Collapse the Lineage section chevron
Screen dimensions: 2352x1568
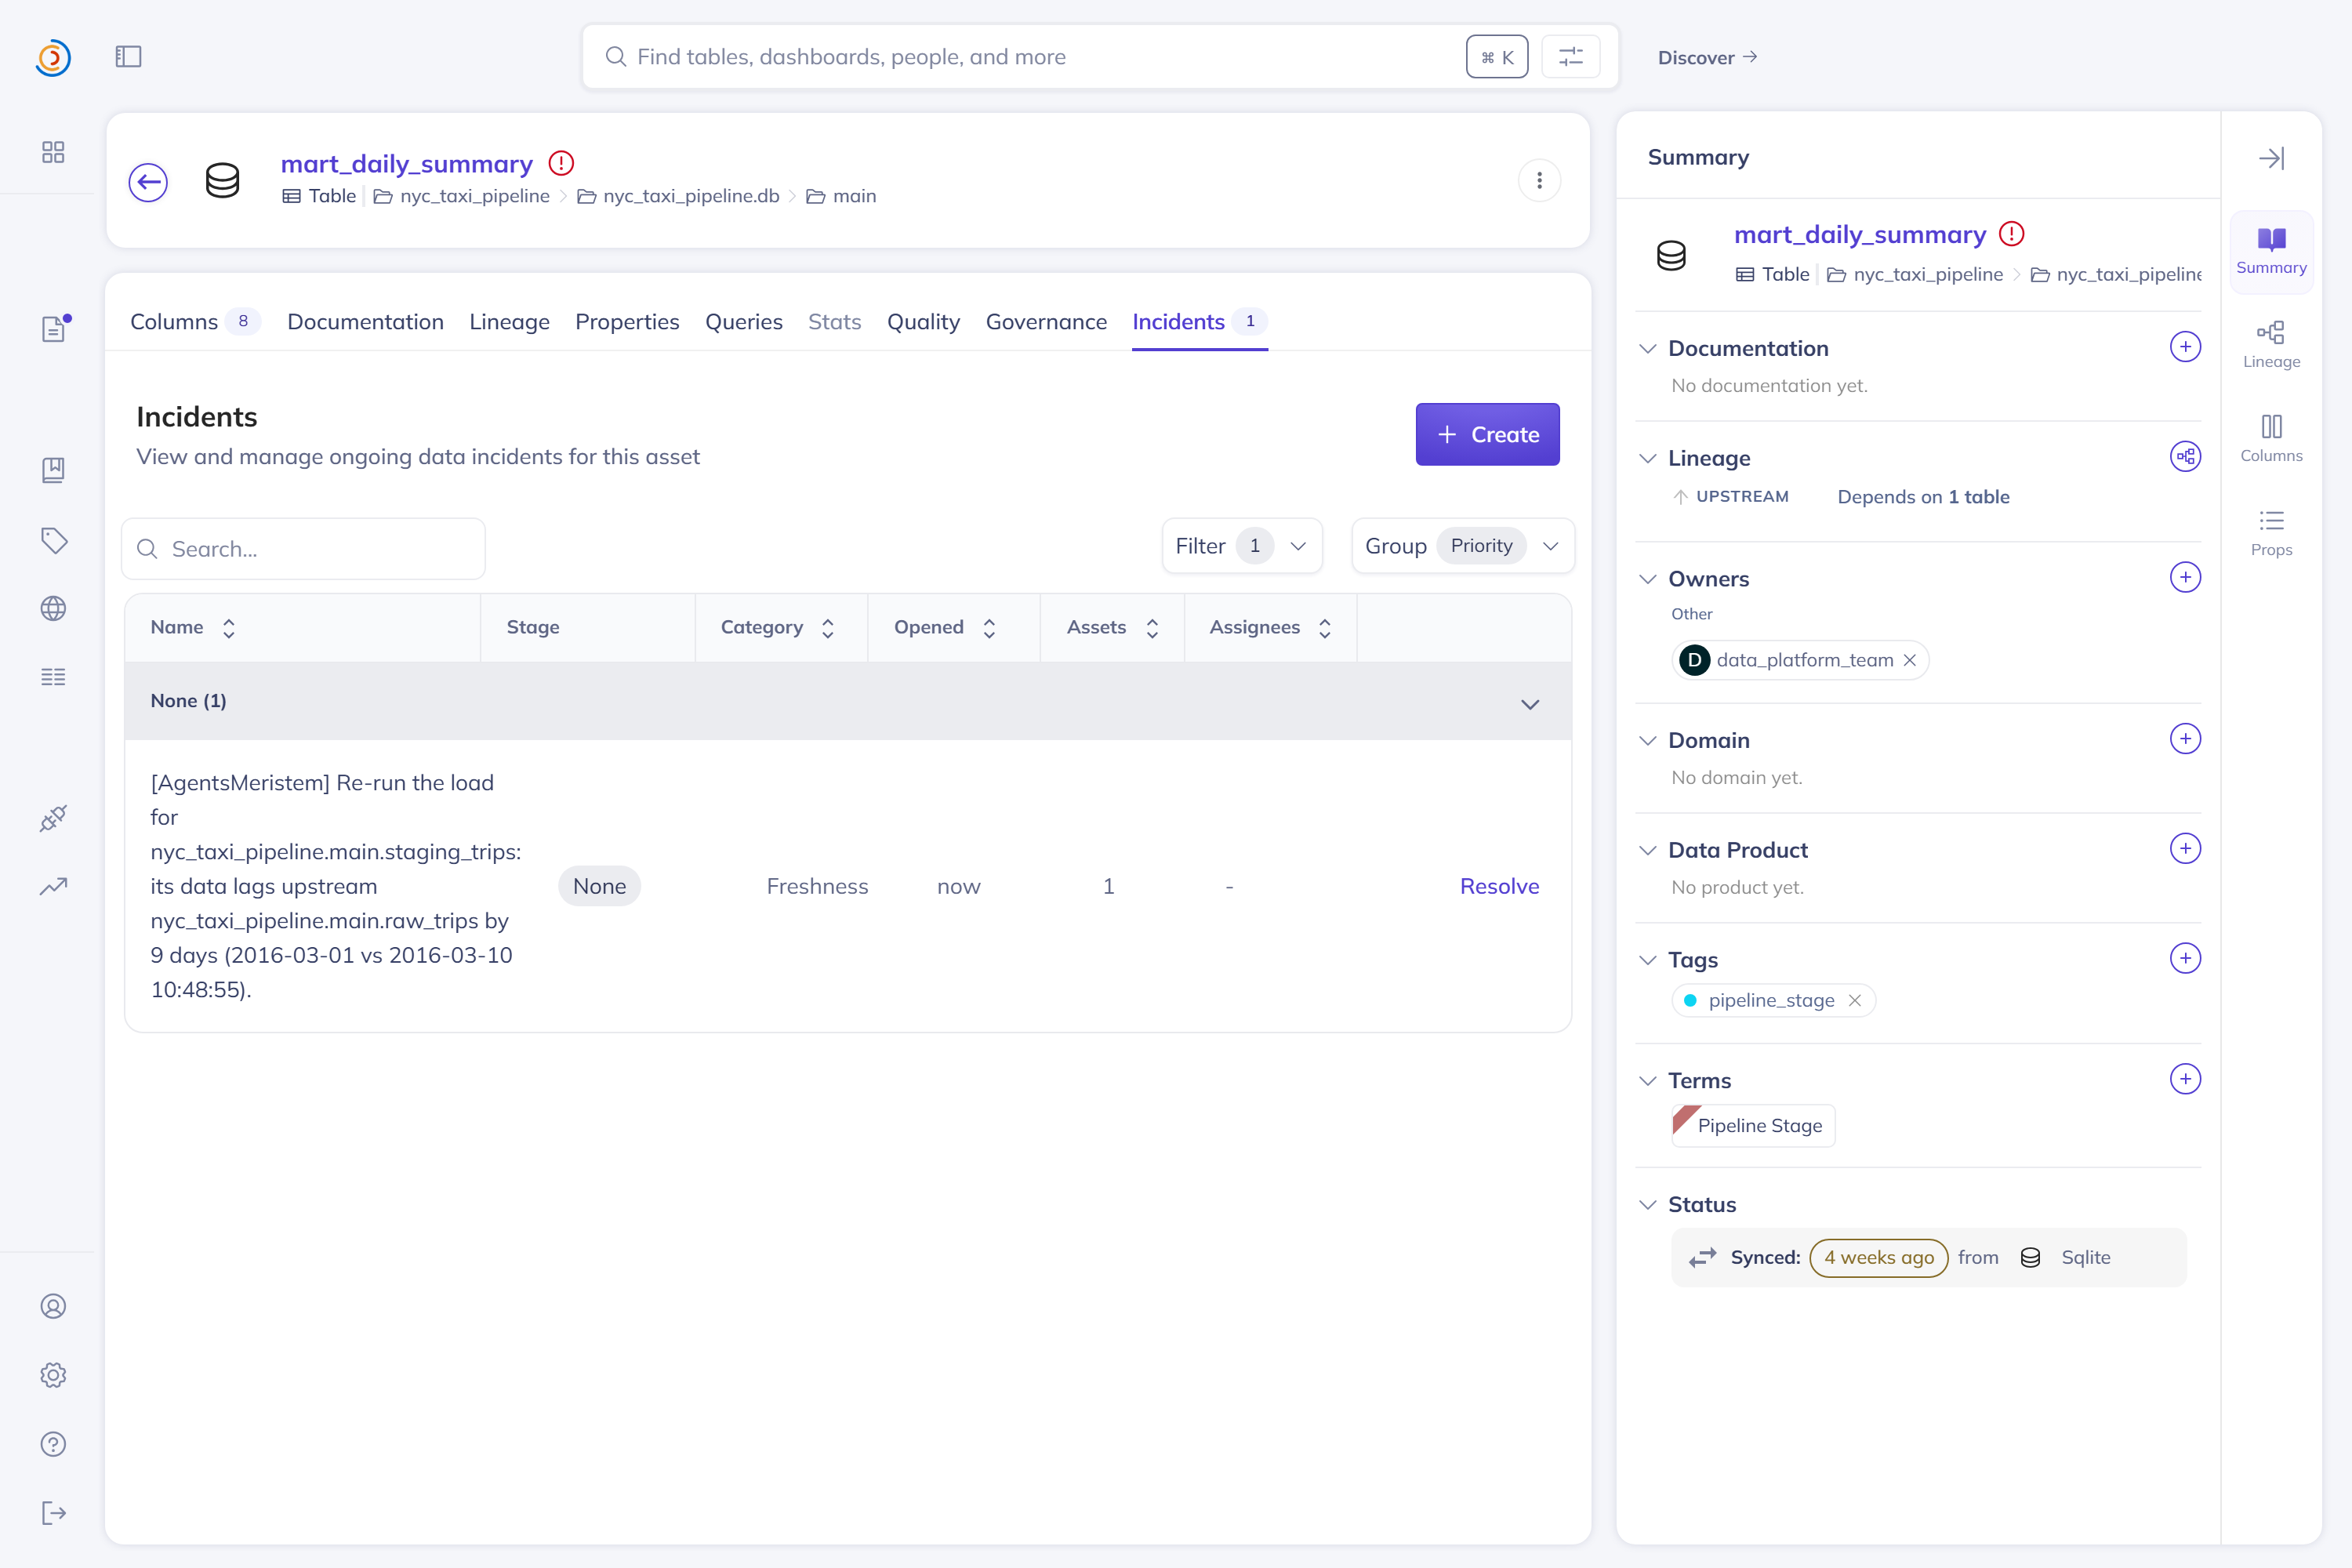point(1648,459)
